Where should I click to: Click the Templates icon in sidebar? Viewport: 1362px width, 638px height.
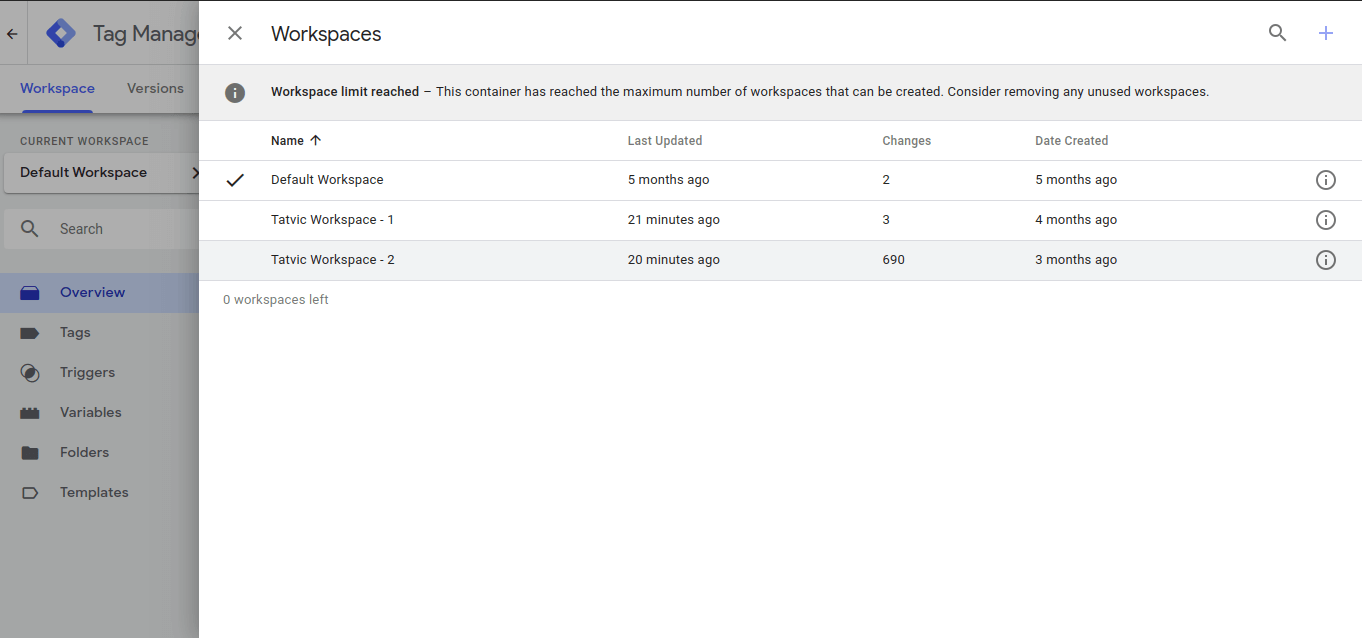click(x=30, y=493)
